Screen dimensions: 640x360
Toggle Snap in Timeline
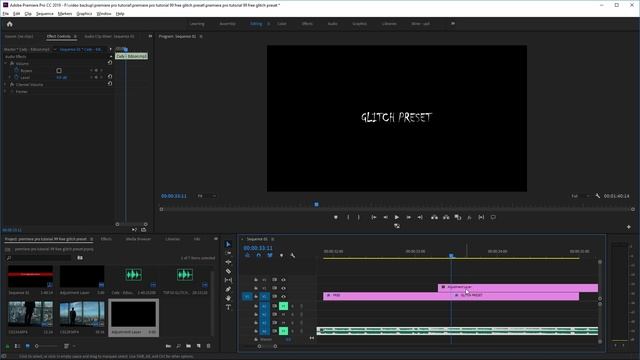[x=258, y=255]
